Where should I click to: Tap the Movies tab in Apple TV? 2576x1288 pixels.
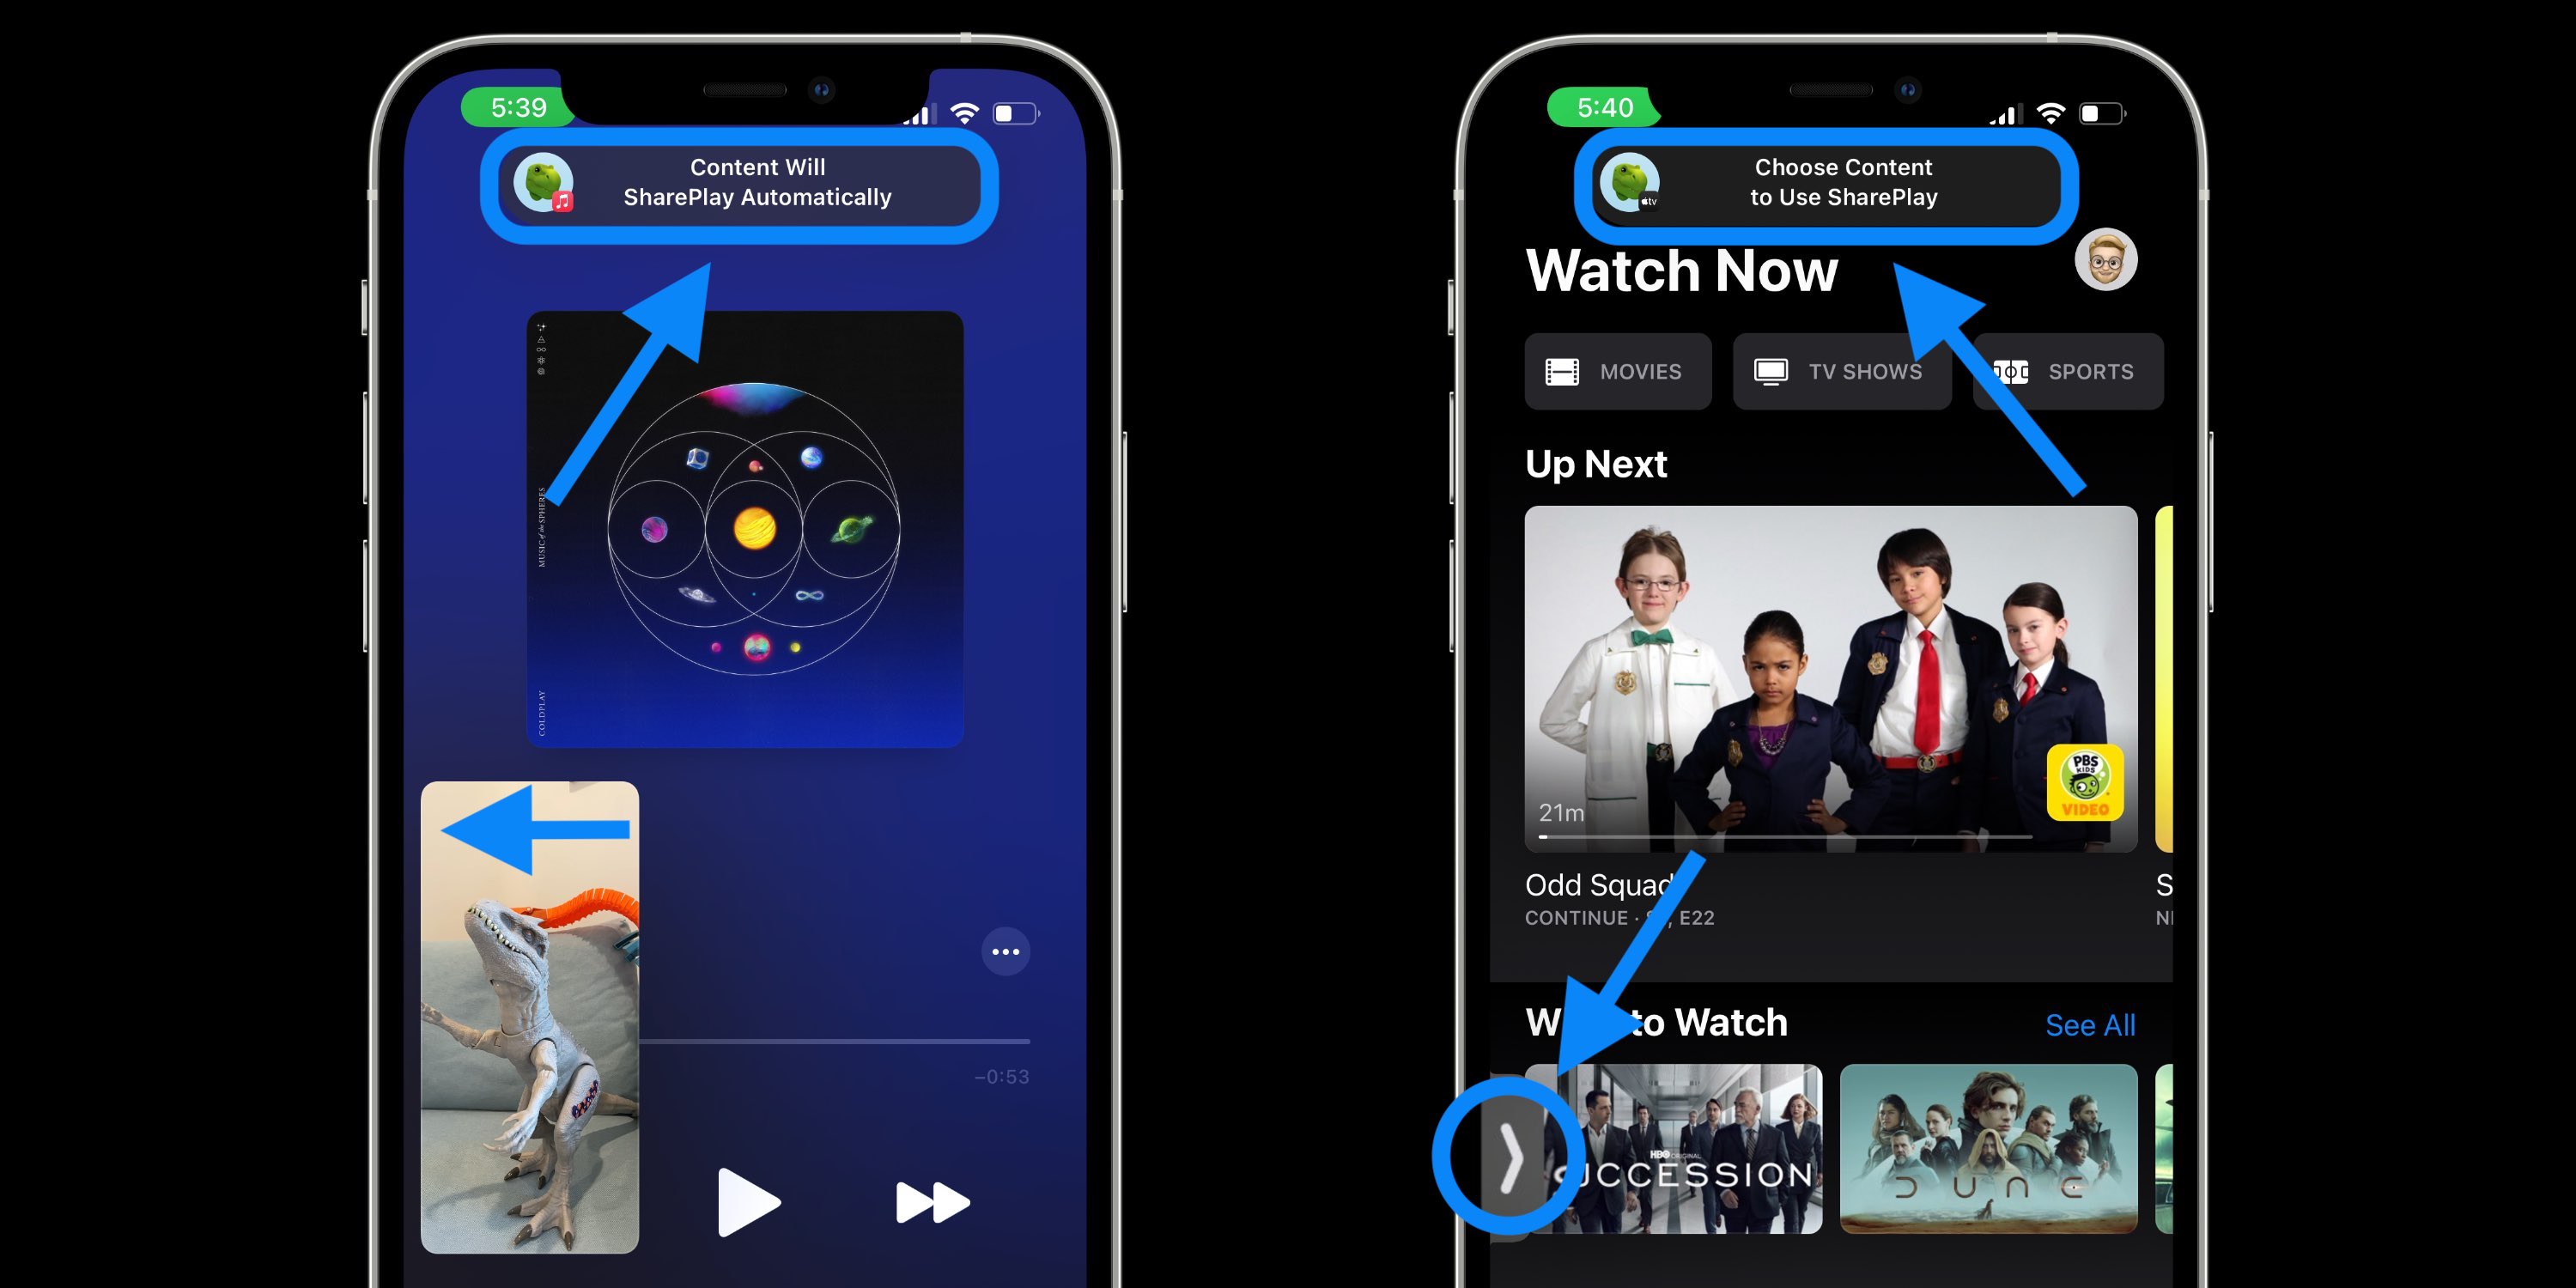click(x=1619, y=369)
